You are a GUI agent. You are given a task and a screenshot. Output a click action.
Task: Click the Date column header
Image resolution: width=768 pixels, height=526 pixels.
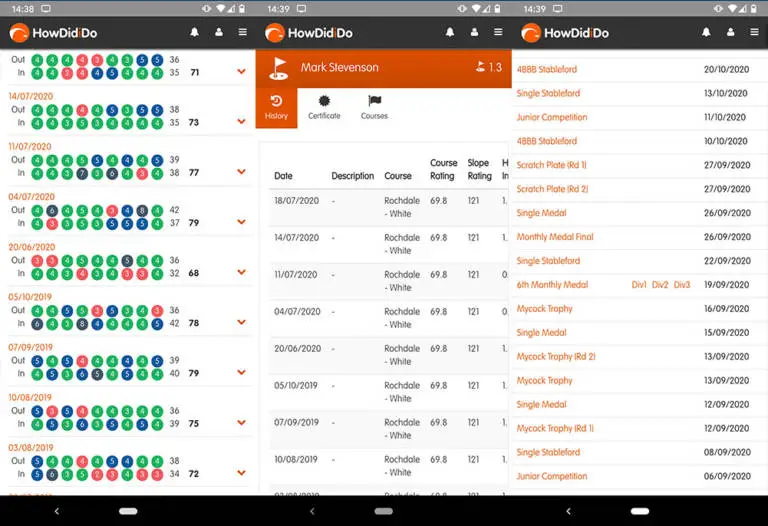click(283, 176)
